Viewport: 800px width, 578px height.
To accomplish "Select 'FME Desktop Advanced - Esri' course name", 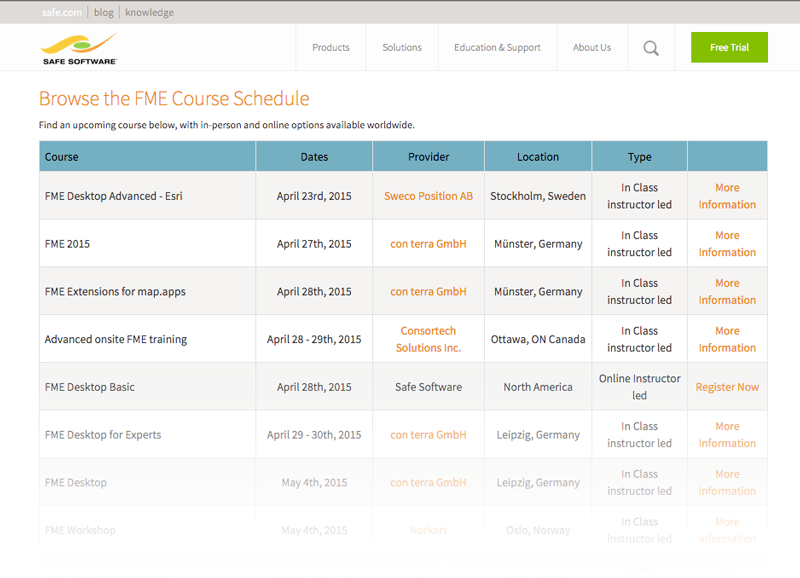I will 113,196.
